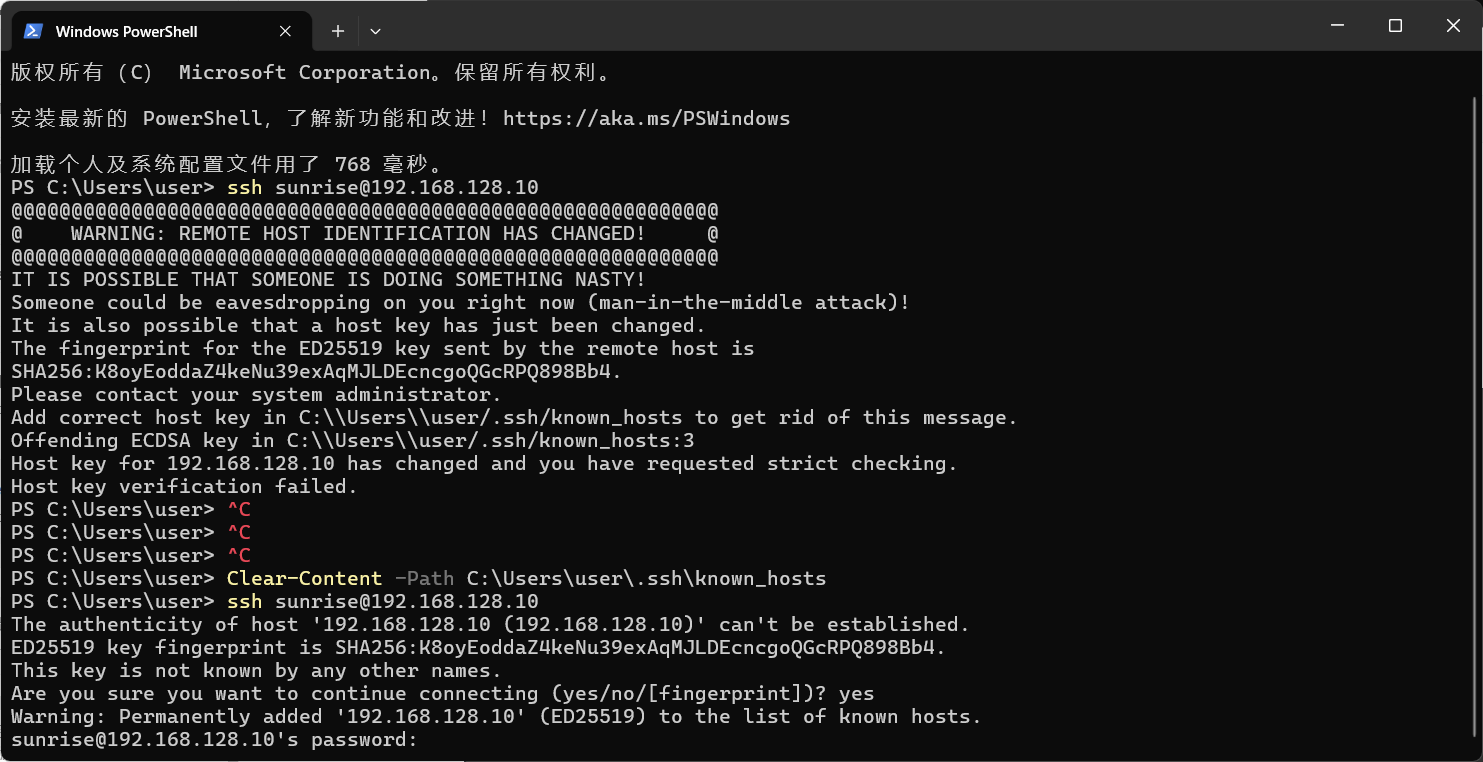
Task: Click the "yes" answer after the continue connecting prompt
Action: pos(857,693)
